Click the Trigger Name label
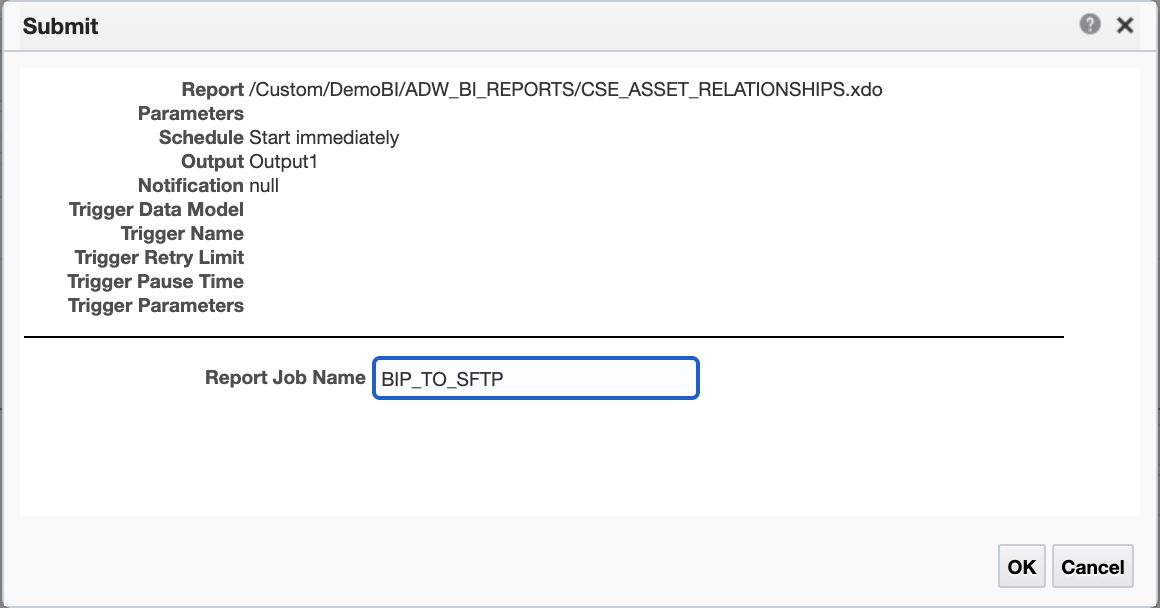Viewport: 1160px width, 608px height. click(182, 234)
